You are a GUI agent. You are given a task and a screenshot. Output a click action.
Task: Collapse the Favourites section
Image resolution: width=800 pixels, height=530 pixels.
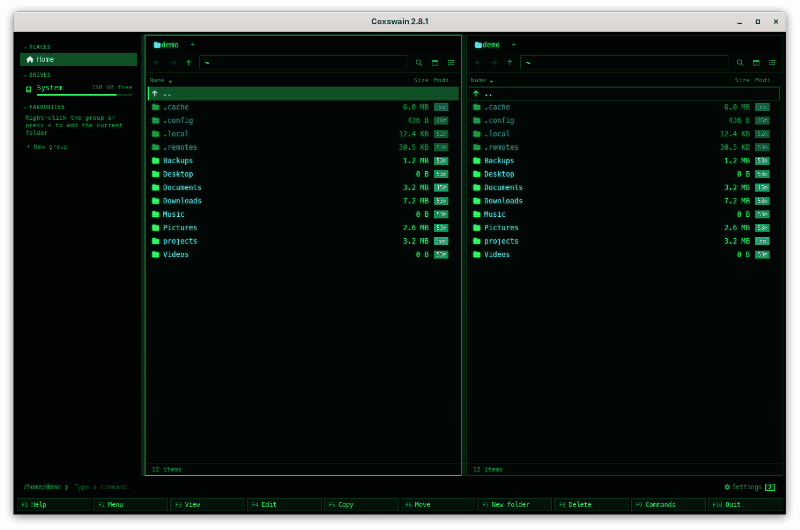pyautogui.click(x=25, y=108)
